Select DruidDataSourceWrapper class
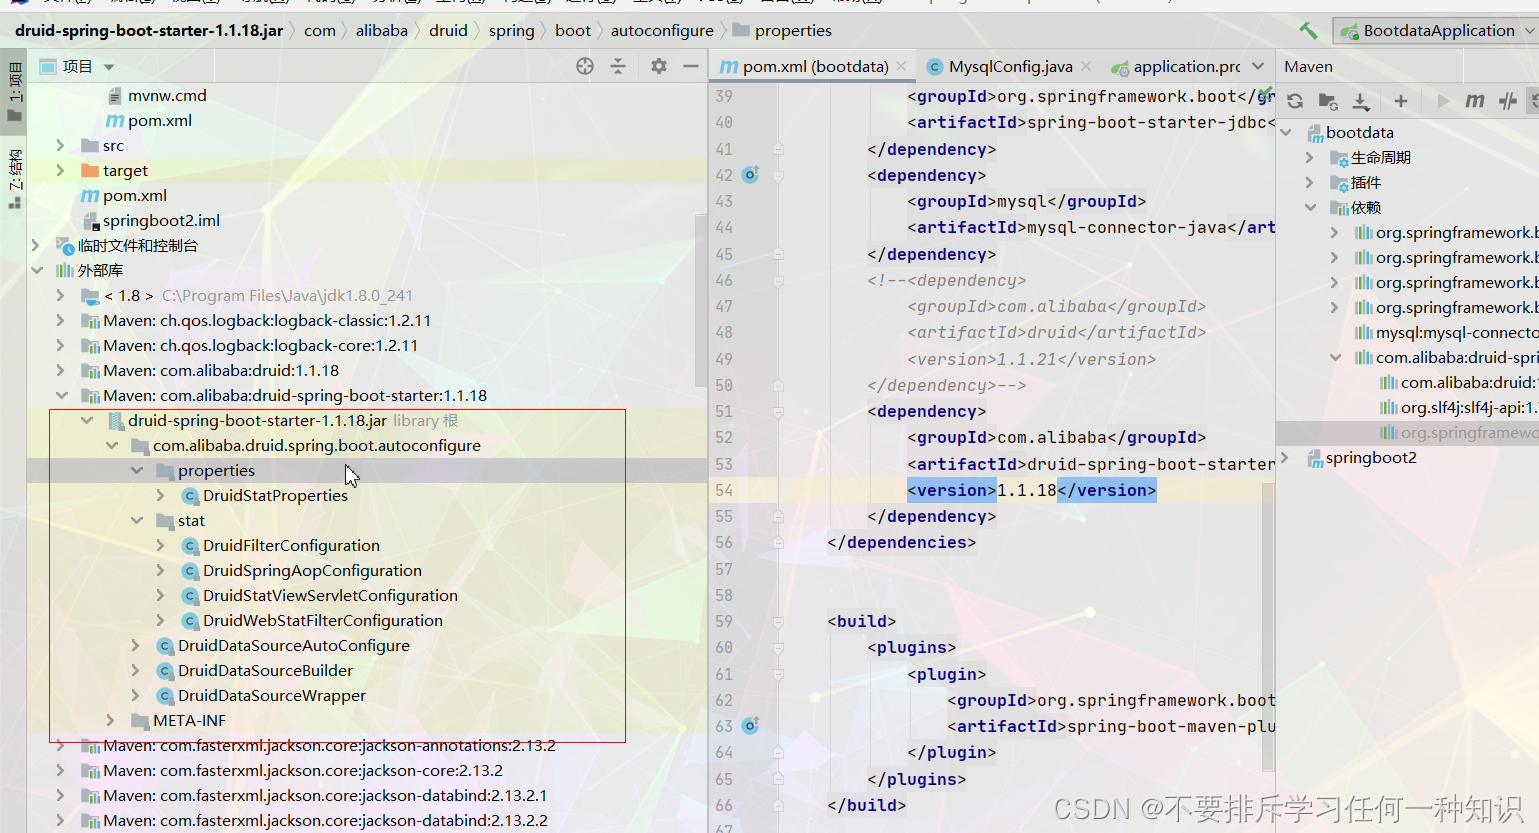The width and height of the screenshot is (1539, 833). tap(272, 695)
